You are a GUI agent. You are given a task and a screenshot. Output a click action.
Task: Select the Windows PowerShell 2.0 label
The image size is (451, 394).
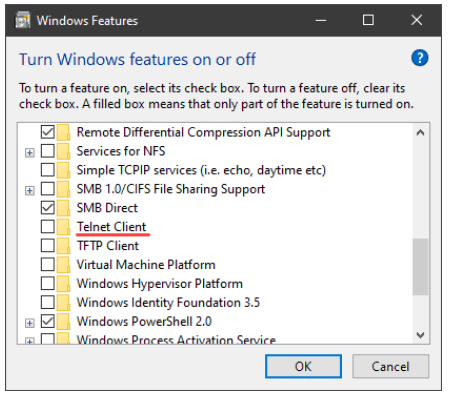click(144, 322)
